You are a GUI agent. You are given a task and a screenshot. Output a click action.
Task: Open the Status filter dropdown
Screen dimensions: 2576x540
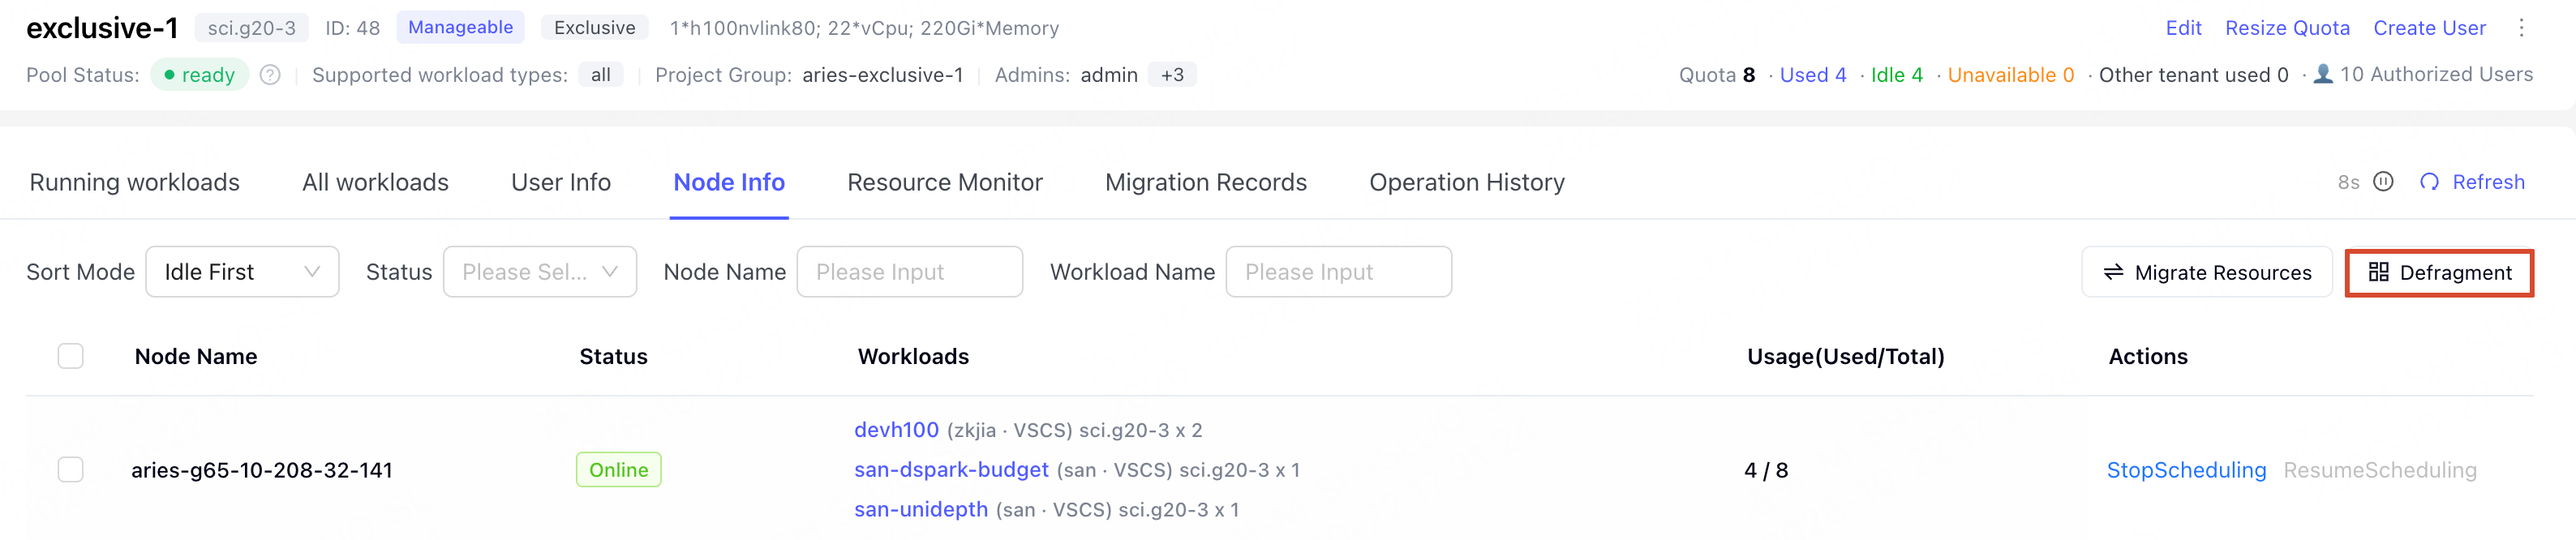pos(540,272)
